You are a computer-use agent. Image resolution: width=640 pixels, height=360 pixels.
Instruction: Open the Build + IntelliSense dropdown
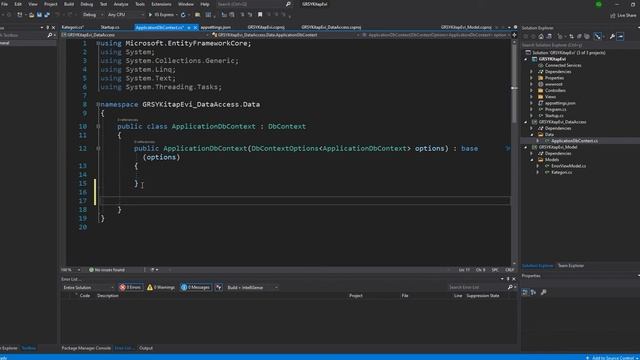click(252, 287)
